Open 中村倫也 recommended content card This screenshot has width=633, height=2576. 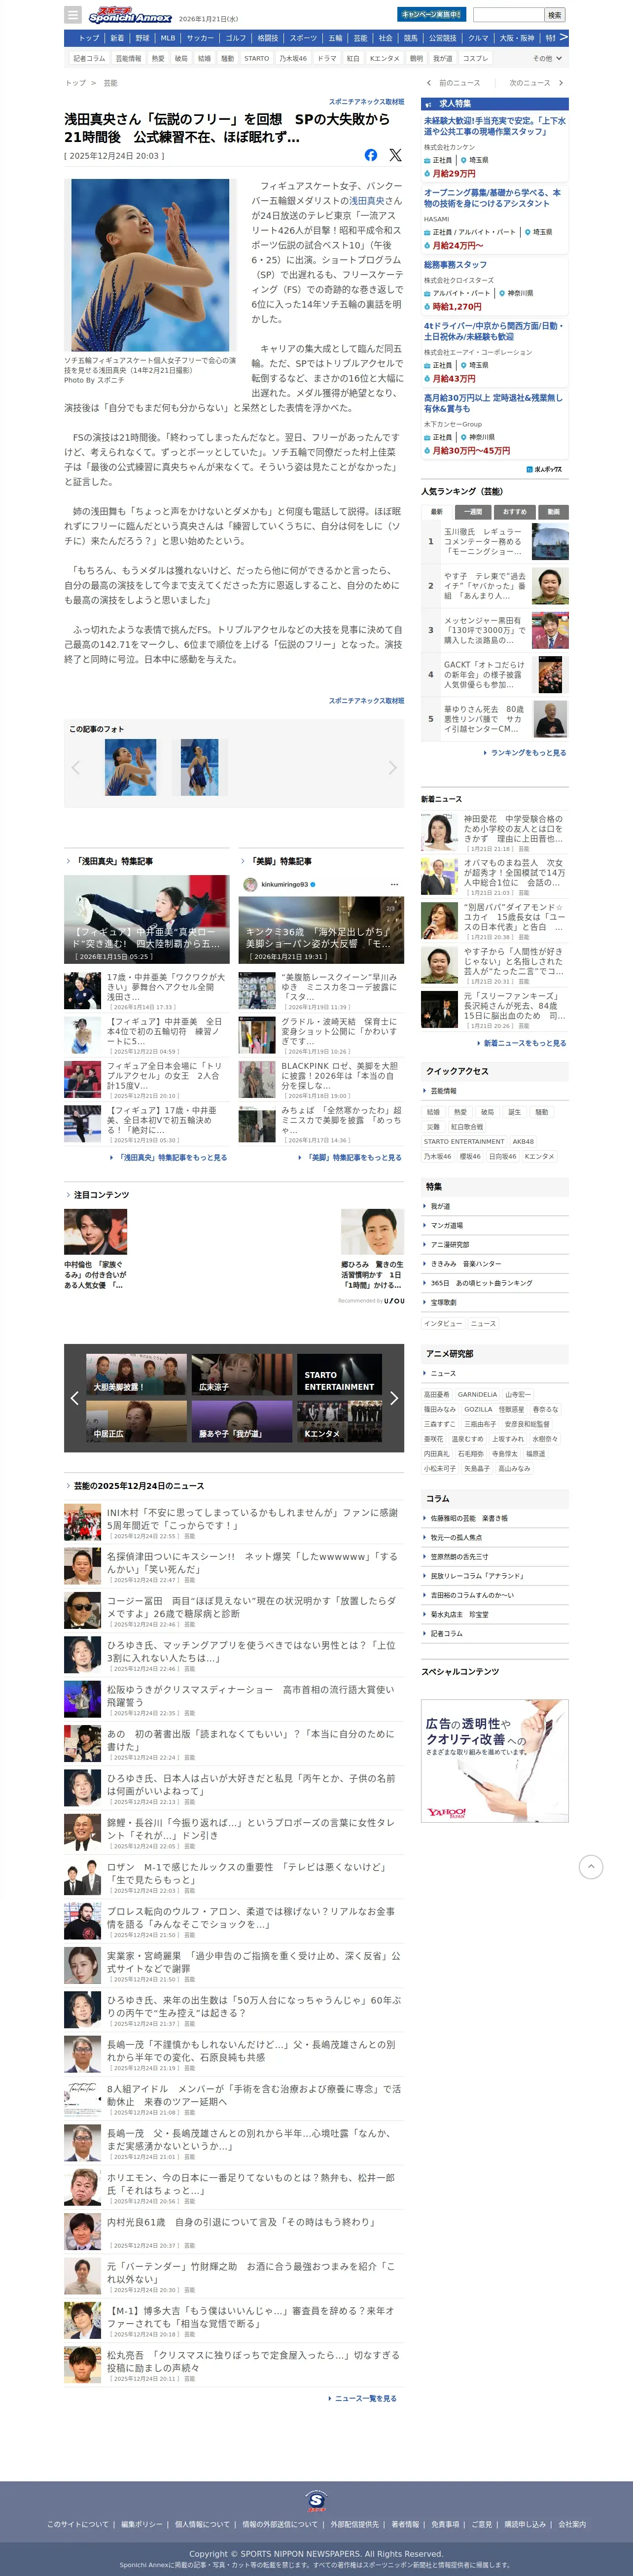tap(96, 1248)
